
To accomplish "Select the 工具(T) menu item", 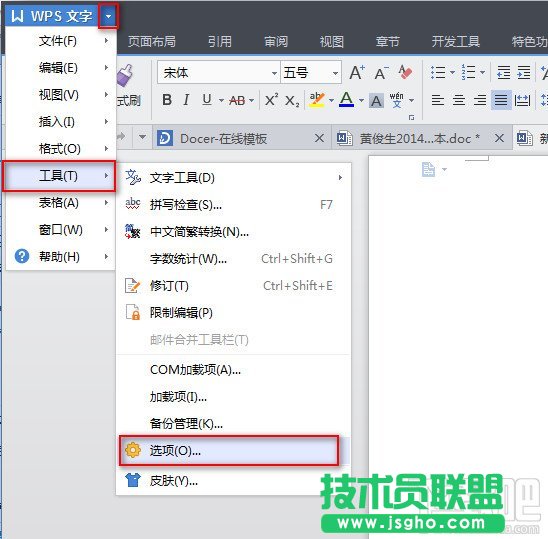I will pyautogui.click(x=59, y=176).
